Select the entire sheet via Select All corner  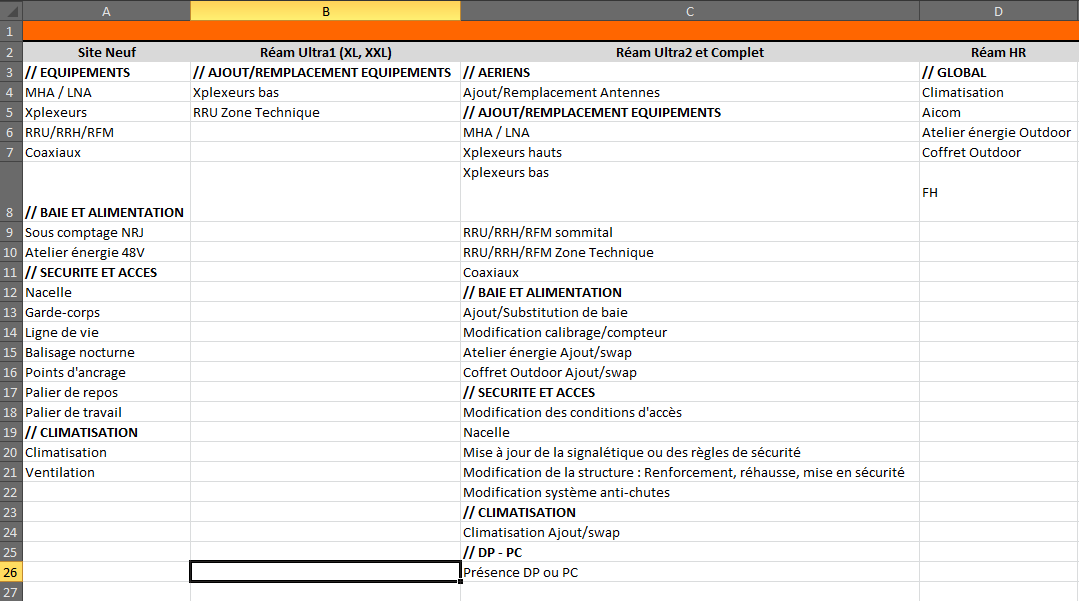pos(11,12)
